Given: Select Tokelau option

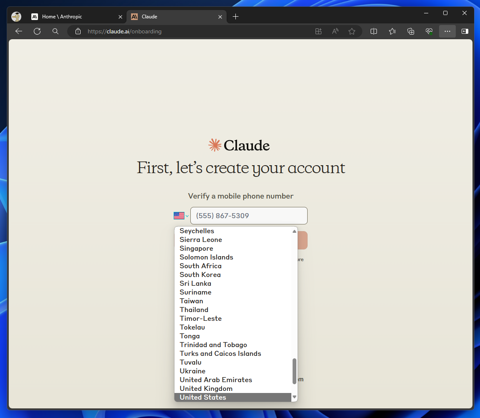Looking at the screenshot, I should coord(233,327).
